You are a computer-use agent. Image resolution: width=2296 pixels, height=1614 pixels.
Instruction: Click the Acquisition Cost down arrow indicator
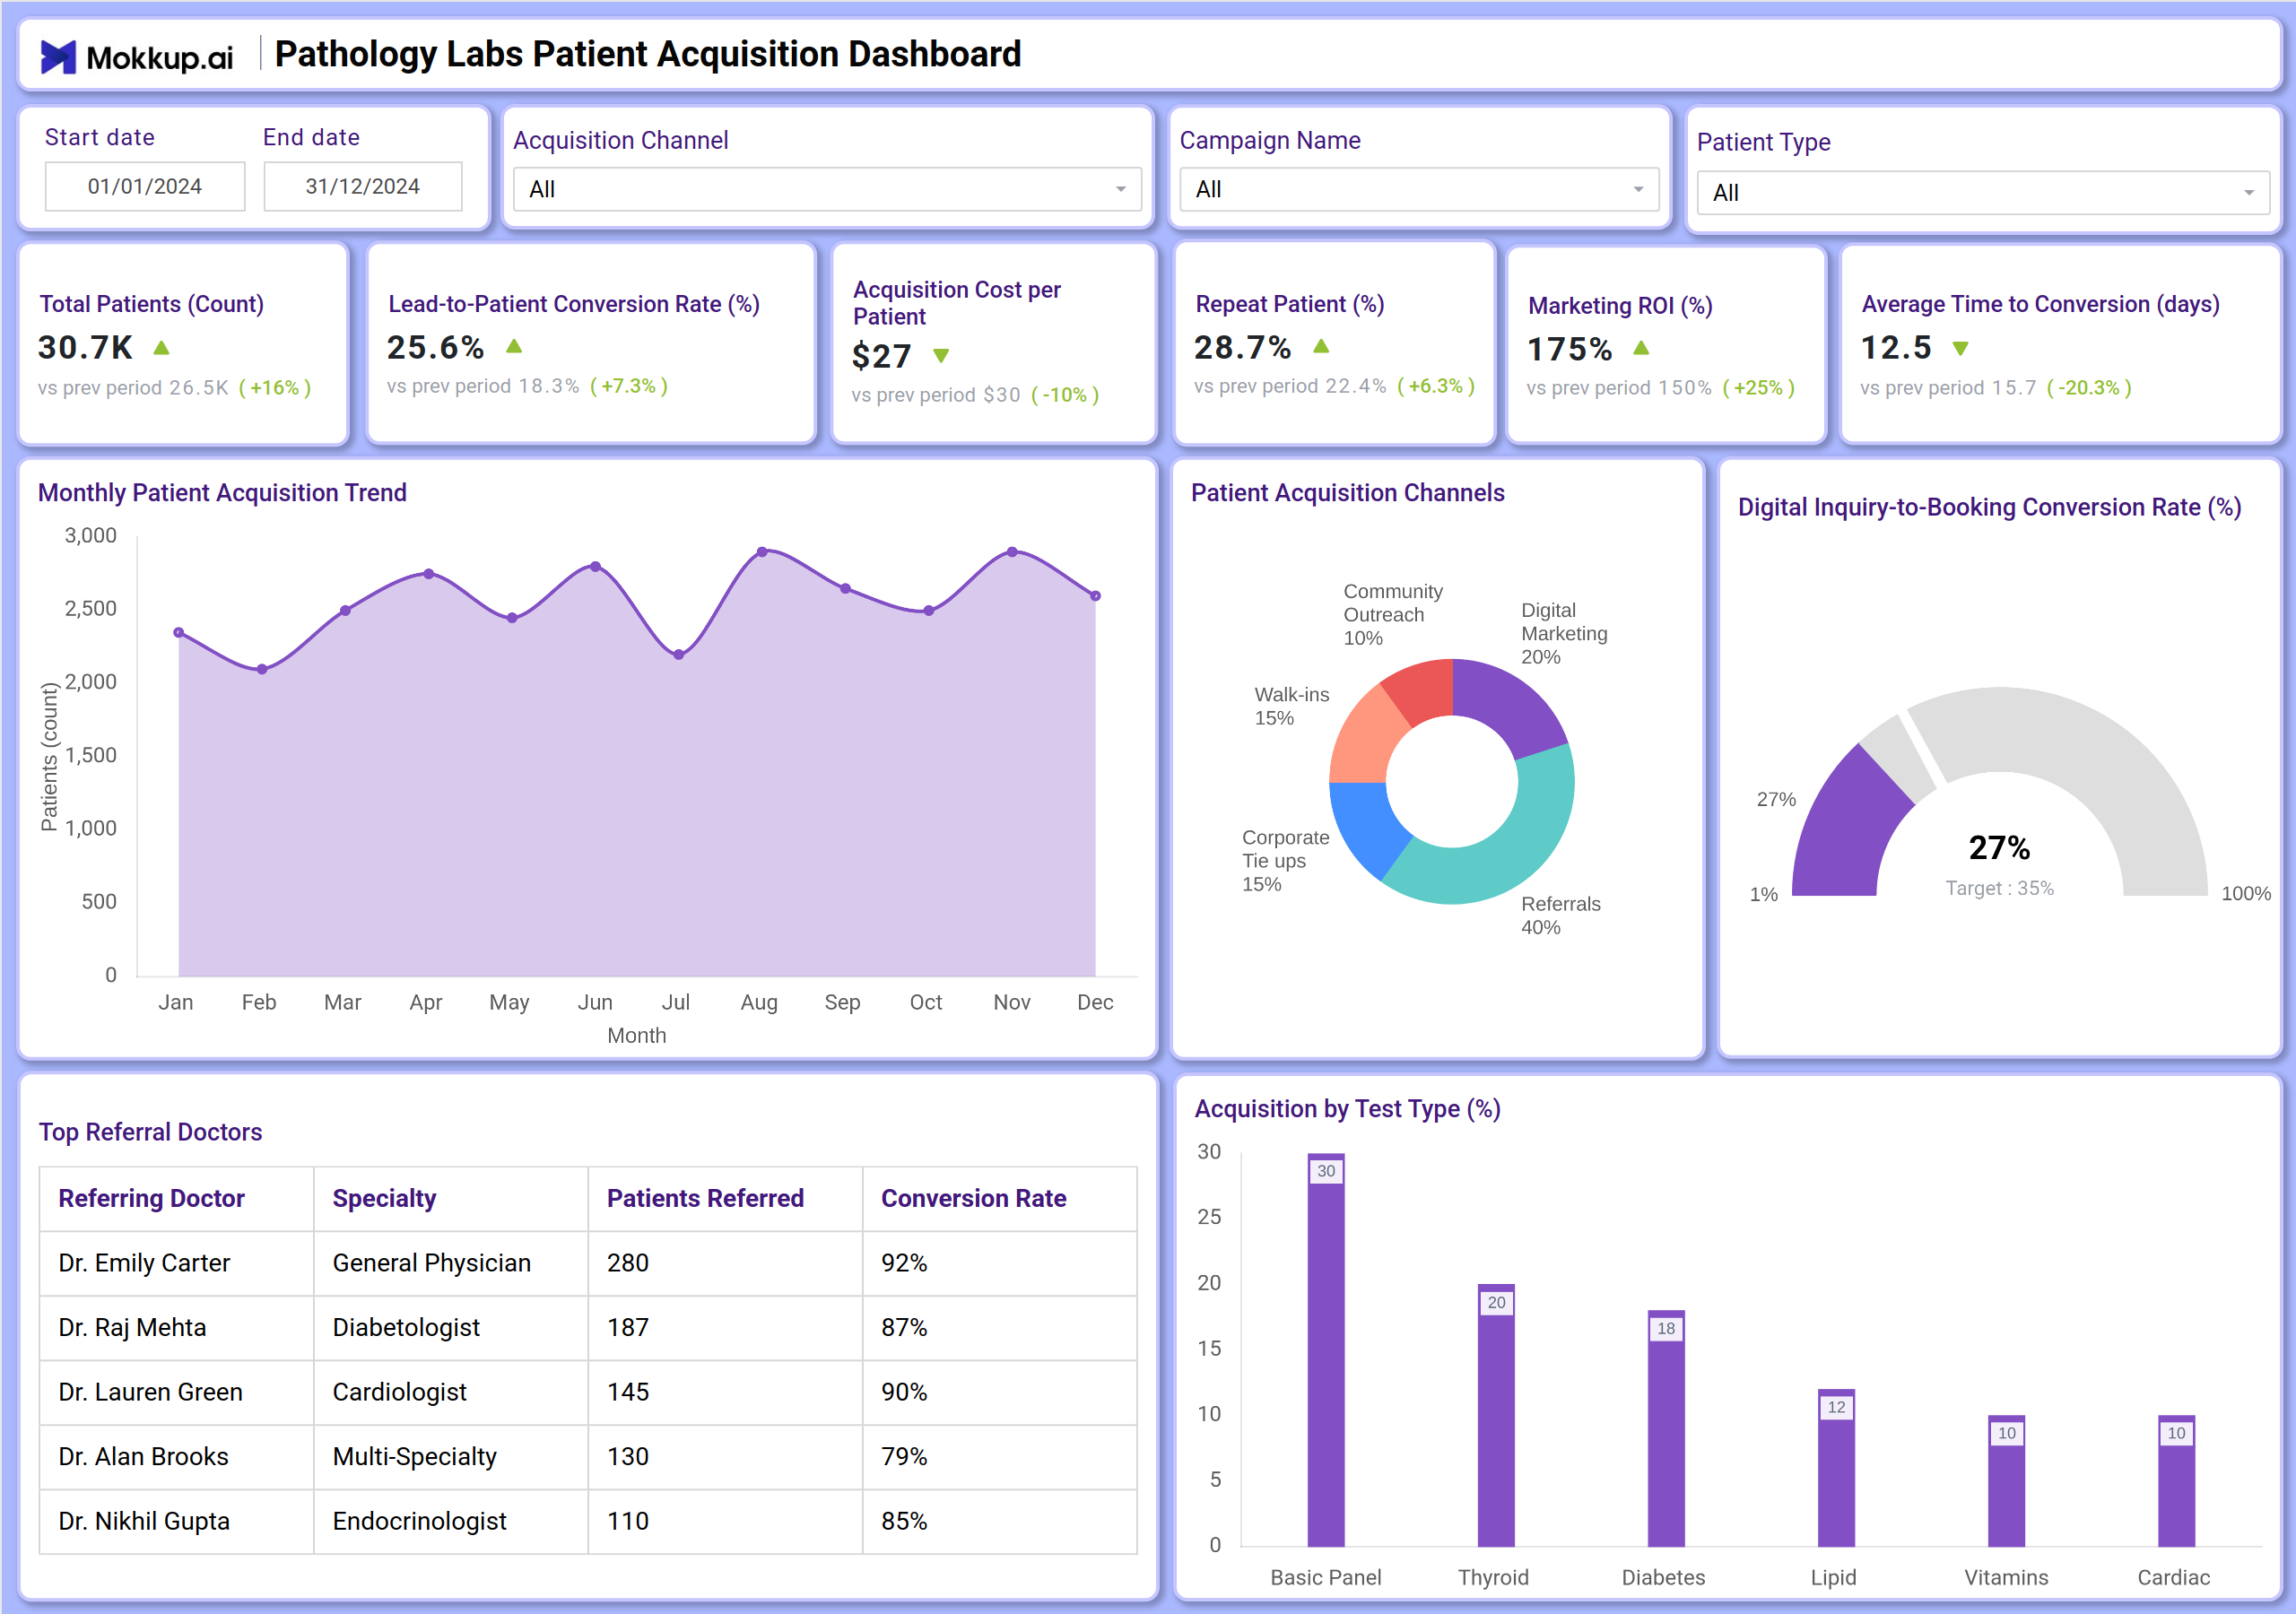click(x=941, y=355)
